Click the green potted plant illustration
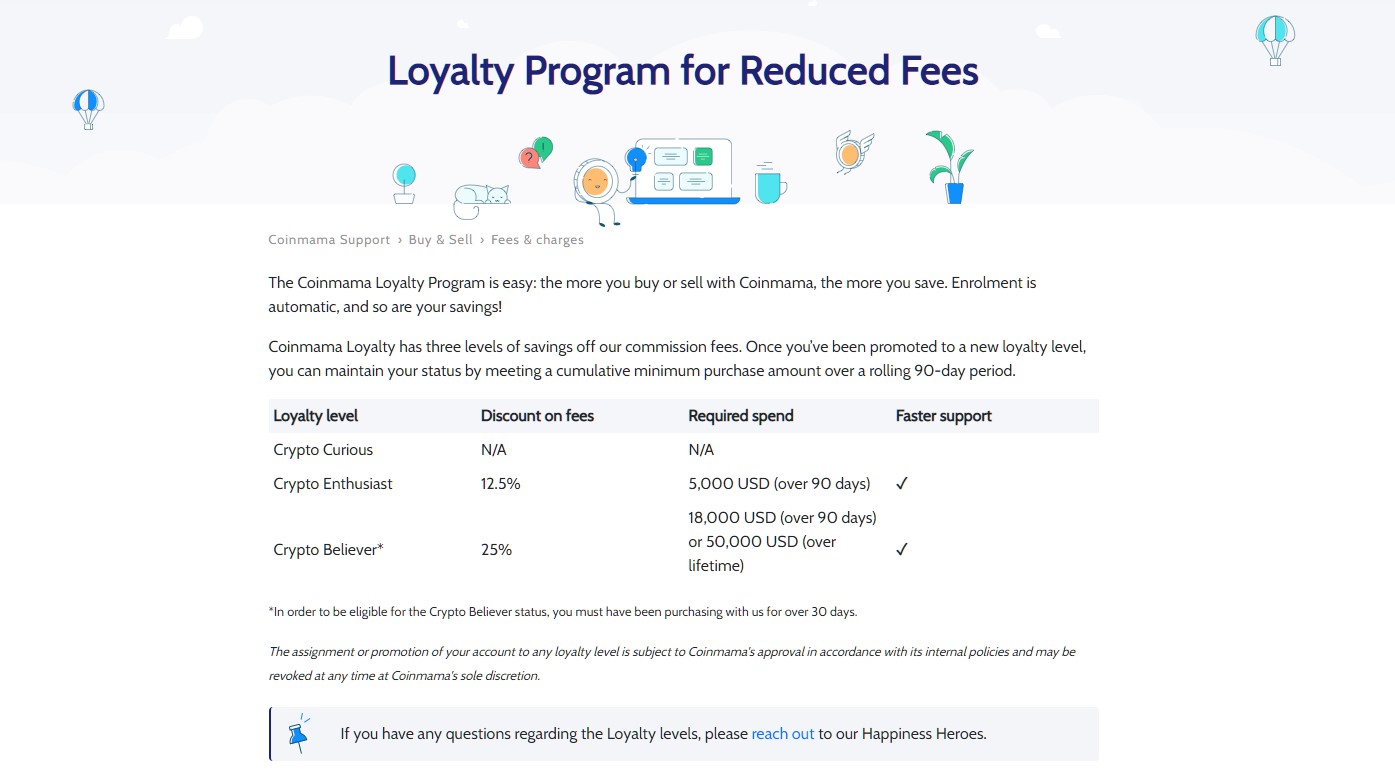This screenshot has height=782, width=1395. 949,167
